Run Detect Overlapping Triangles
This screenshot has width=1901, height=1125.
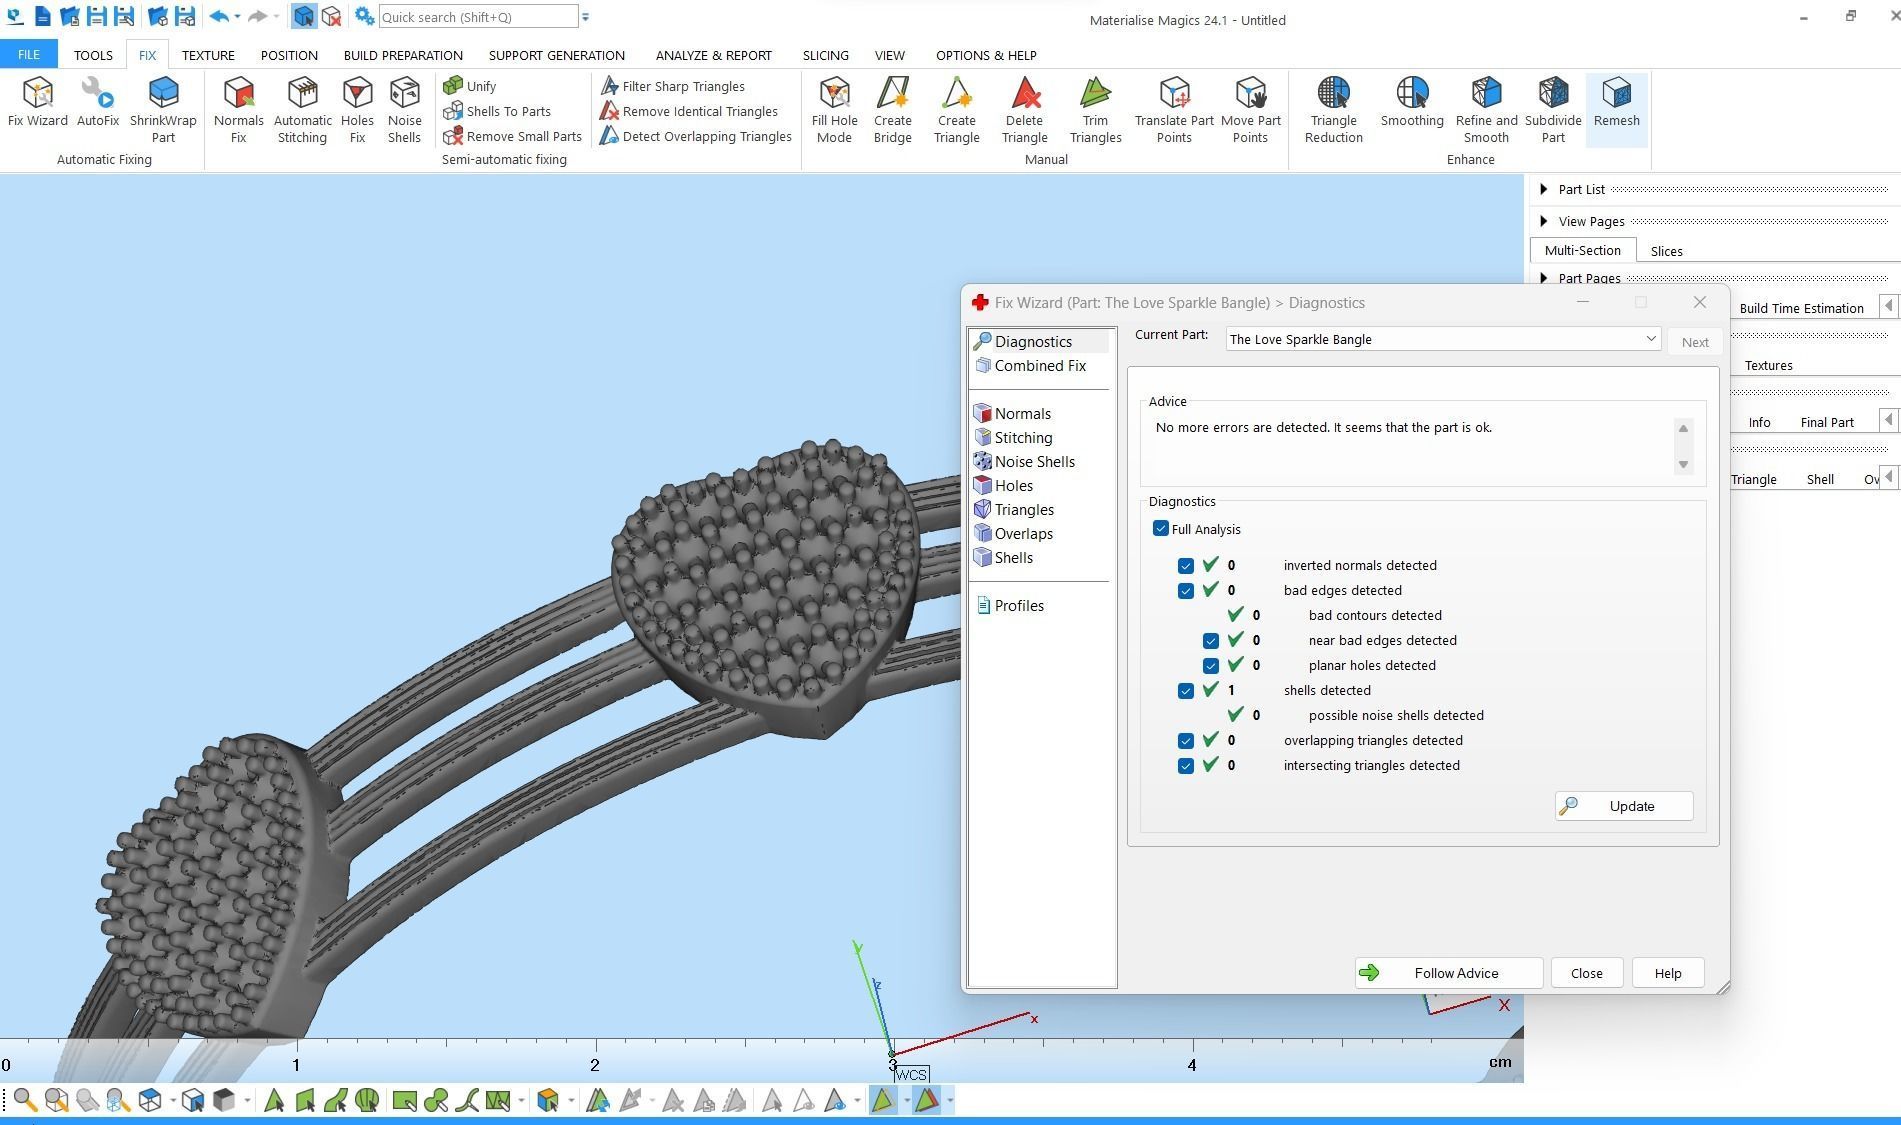coord(696,136)
